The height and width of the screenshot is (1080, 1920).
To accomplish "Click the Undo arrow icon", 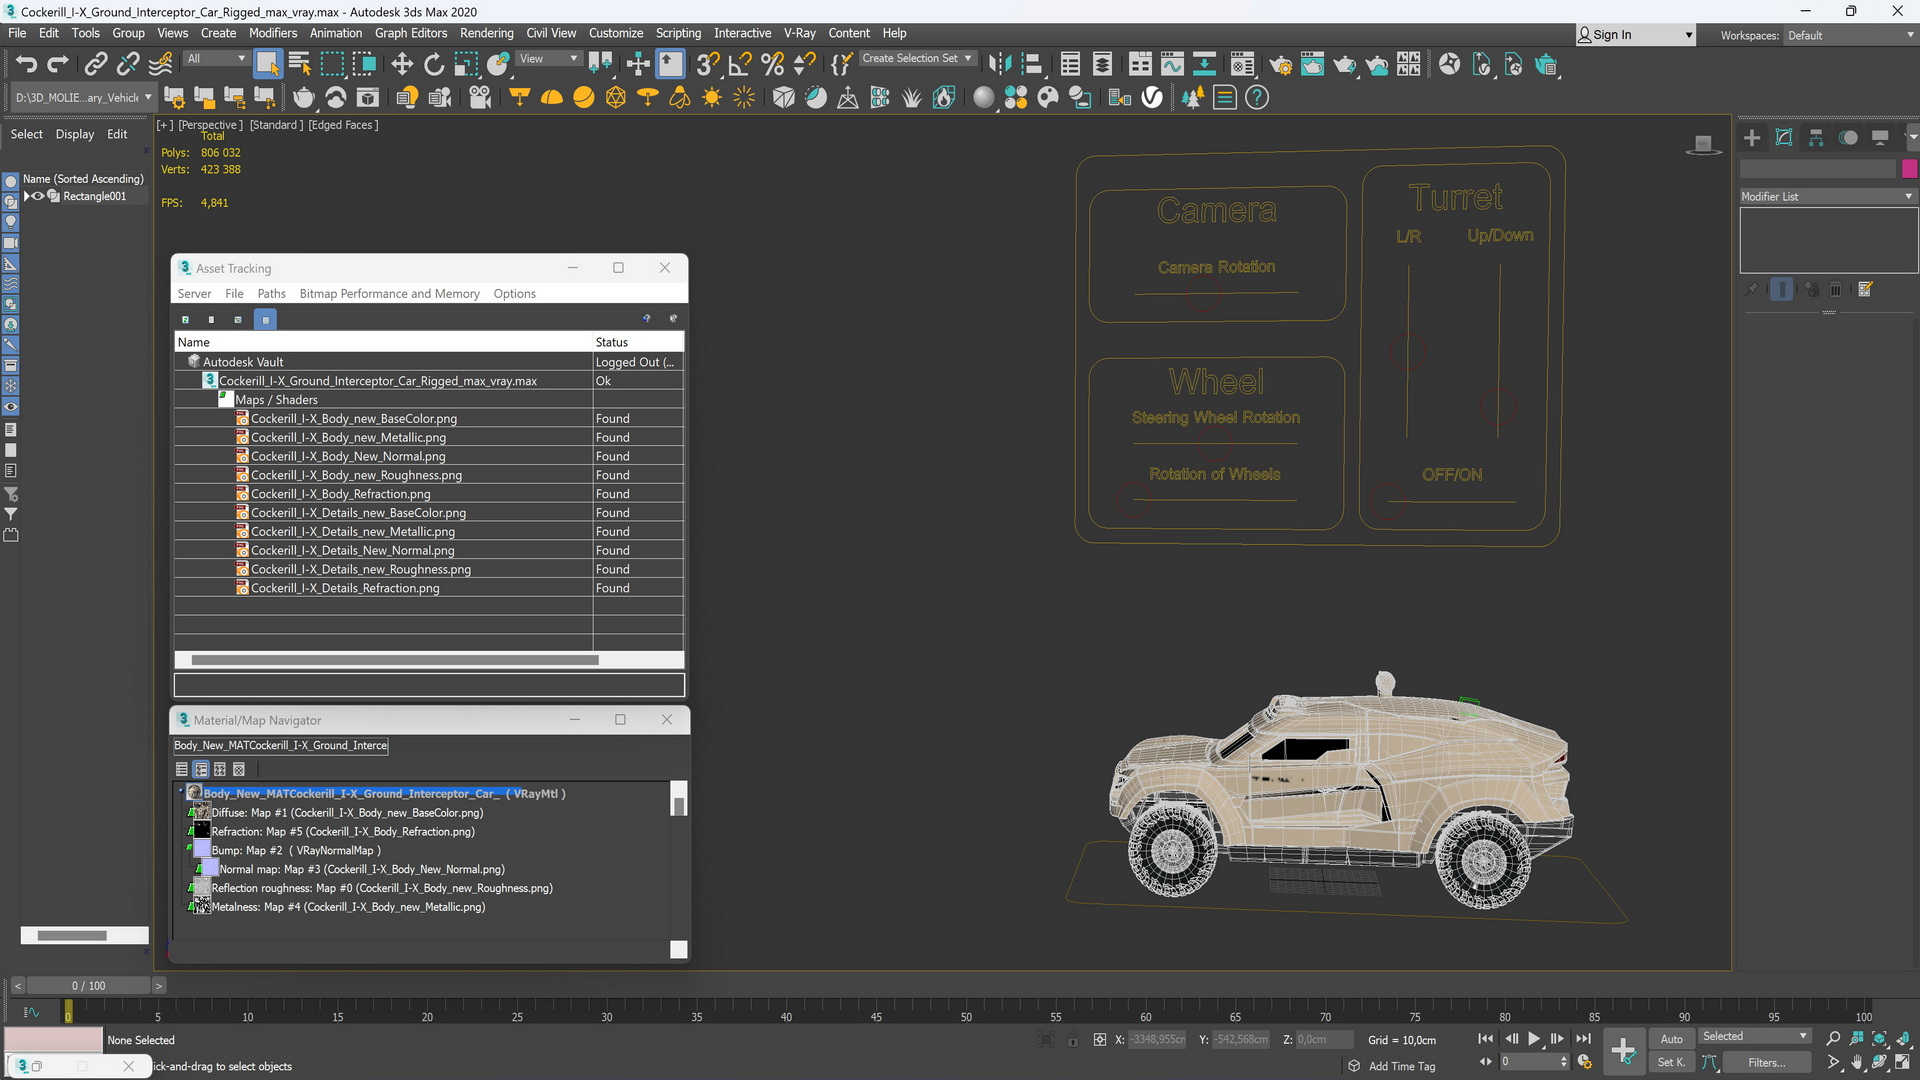I will click(26, 65).
